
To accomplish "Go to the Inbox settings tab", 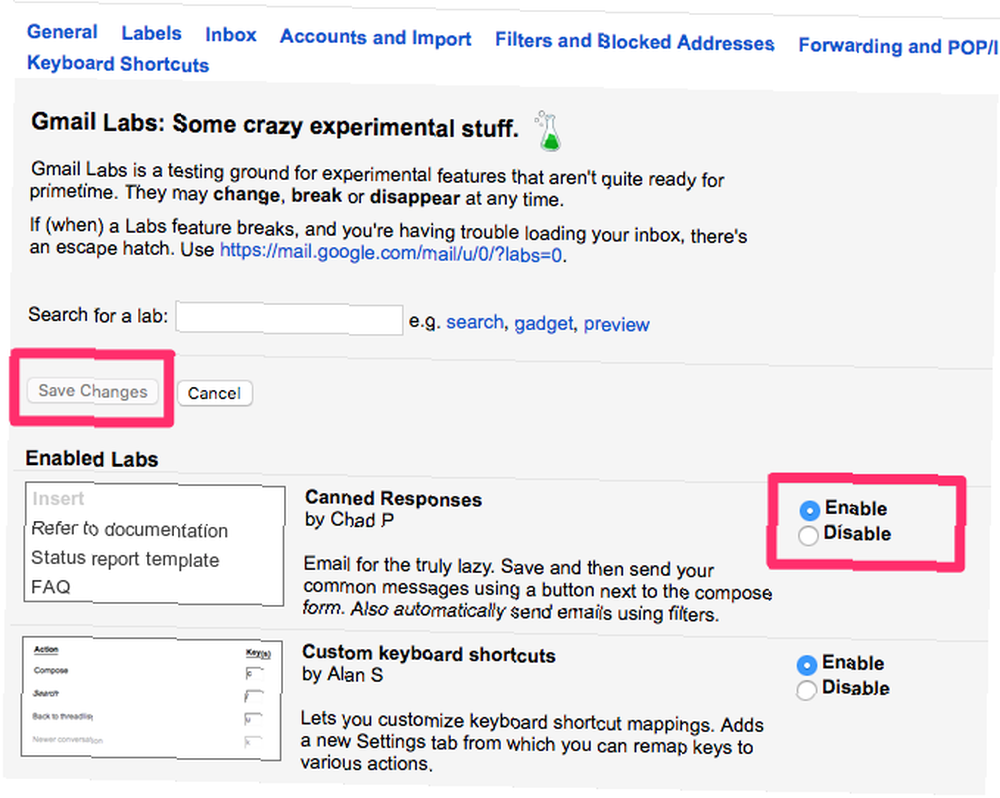I will 231,34.
